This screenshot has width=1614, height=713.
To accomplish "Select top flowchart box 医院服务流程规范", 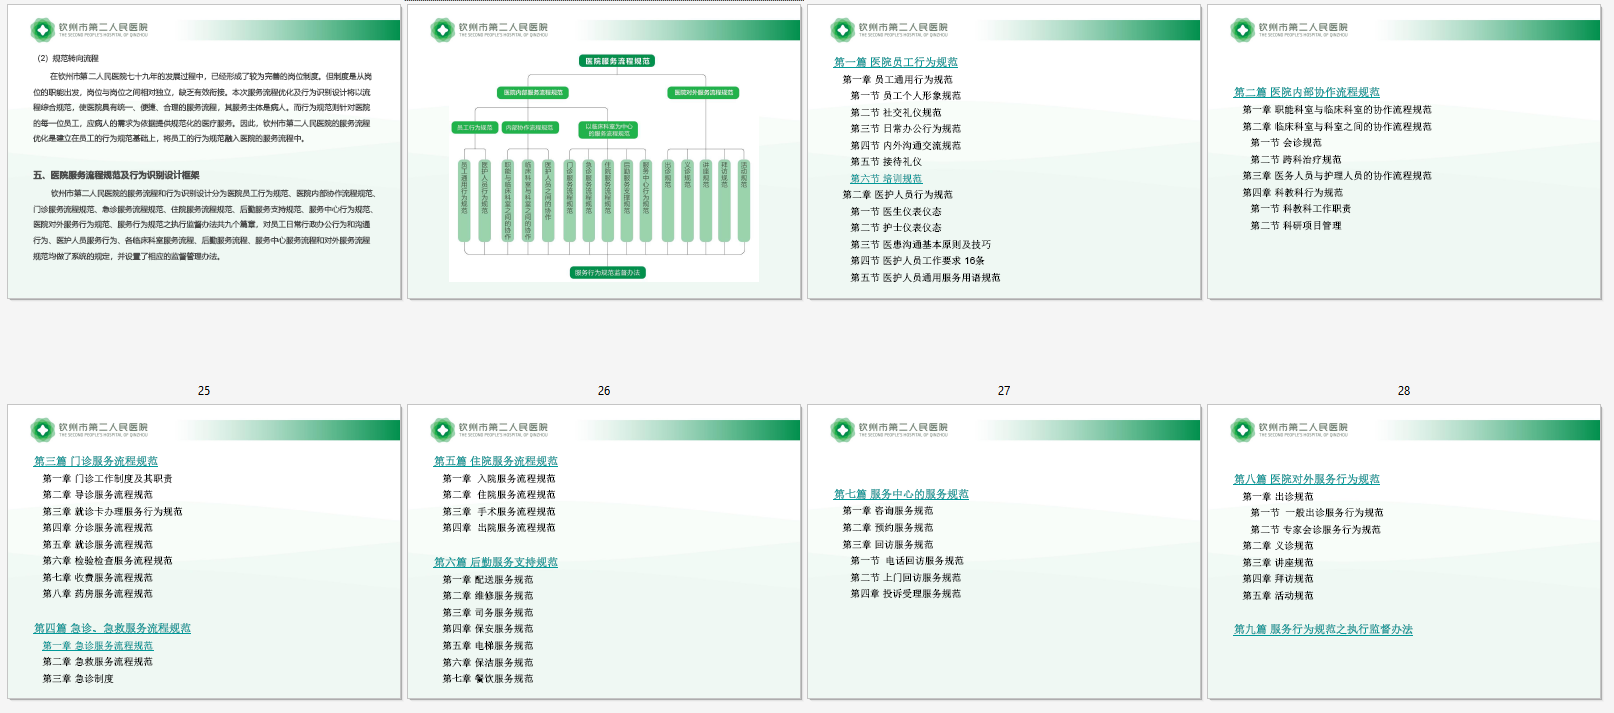I will 617,61.
